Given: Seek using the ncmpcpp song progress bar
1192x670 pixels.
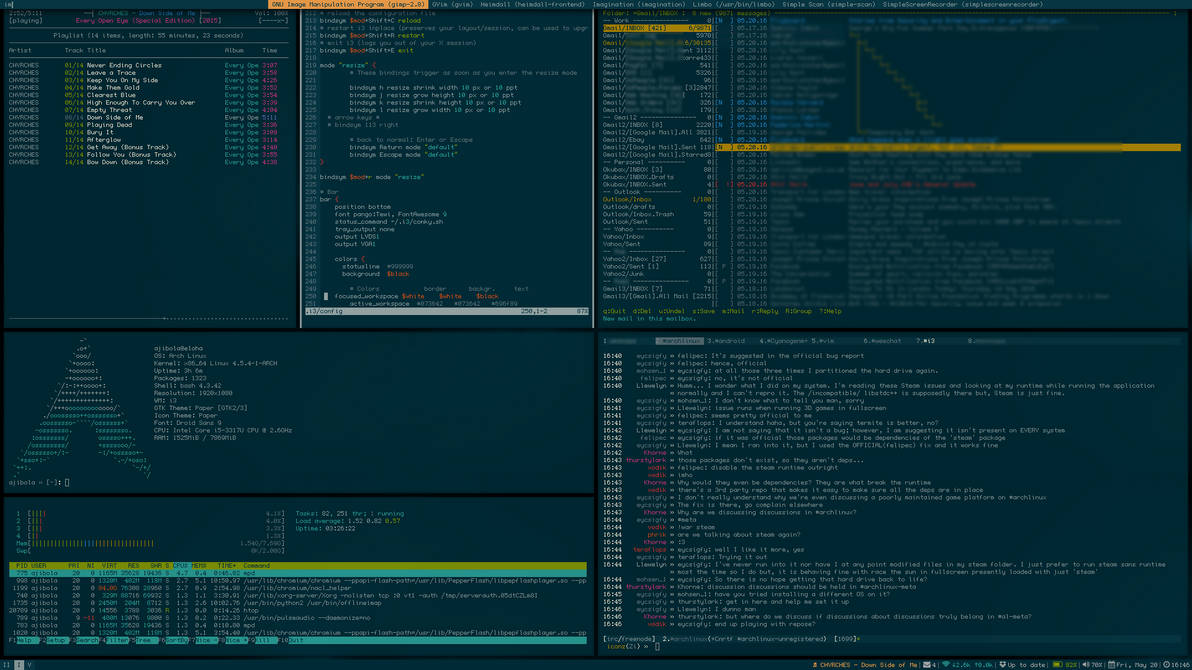Looking at the screenshot, I should coord(148,319).
